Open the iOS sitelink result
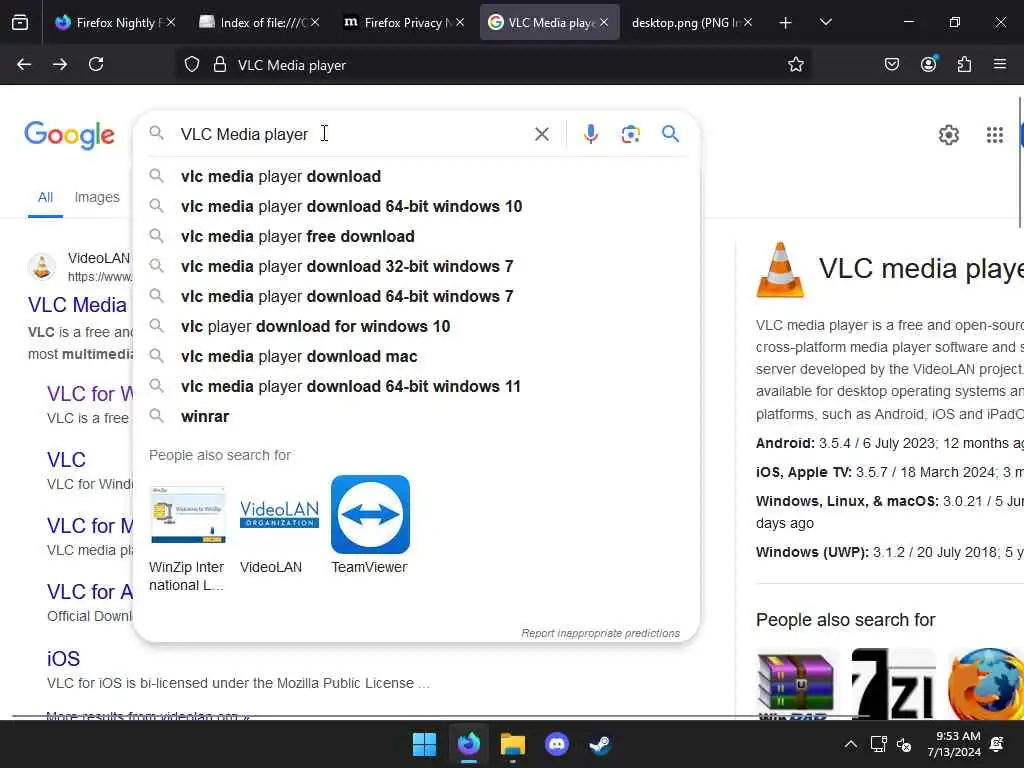 coord(63,658)
